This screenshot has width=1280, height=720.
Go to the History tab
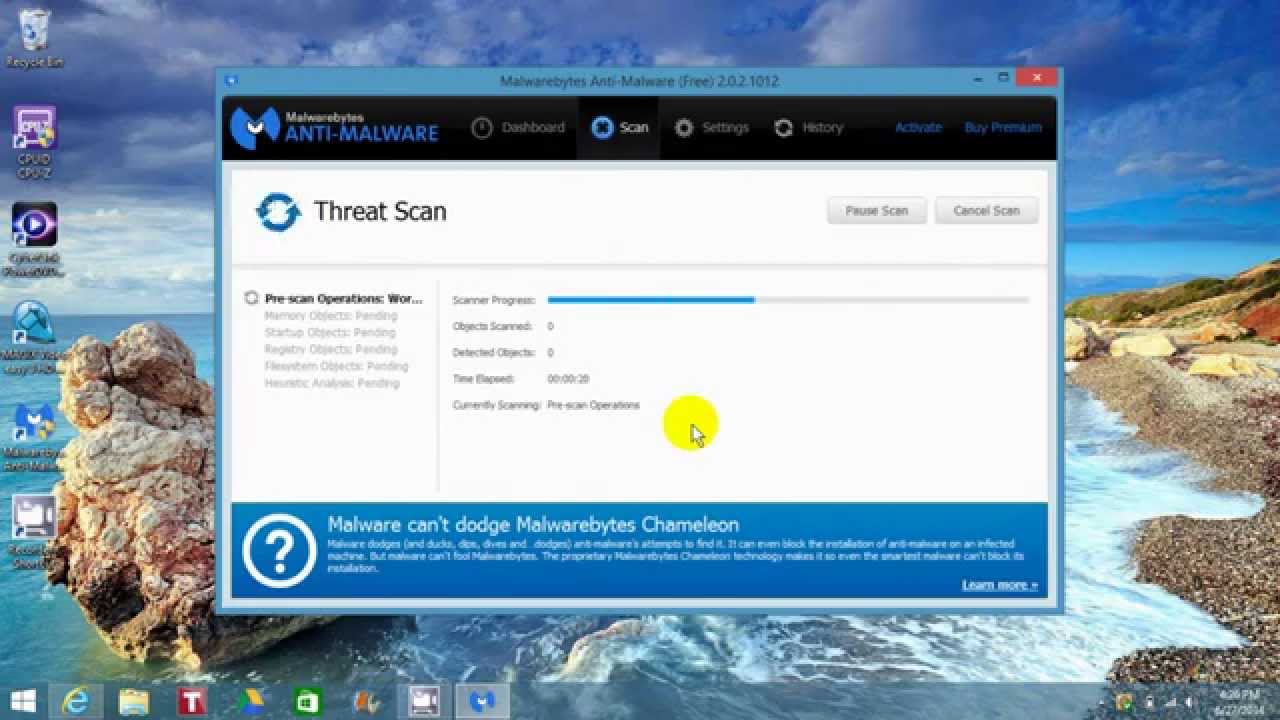pos(808,128)
